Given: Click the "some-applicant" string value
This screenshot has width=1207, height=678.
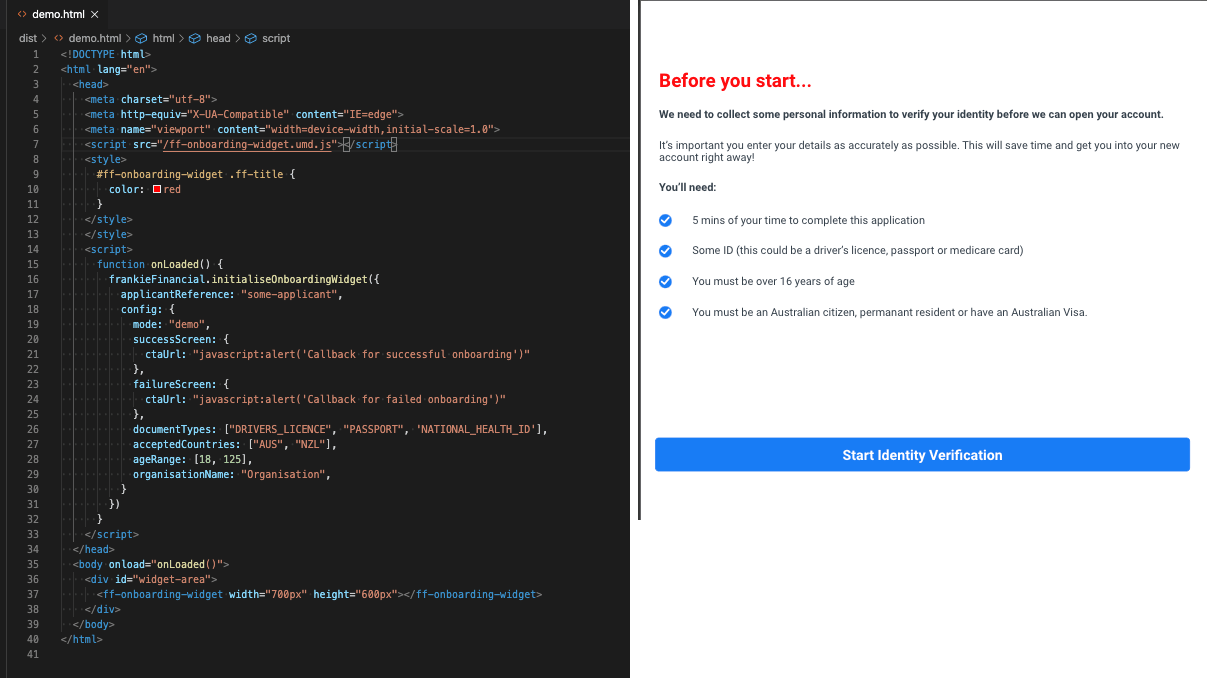Looking at the screenshot, I should [291, 294].
